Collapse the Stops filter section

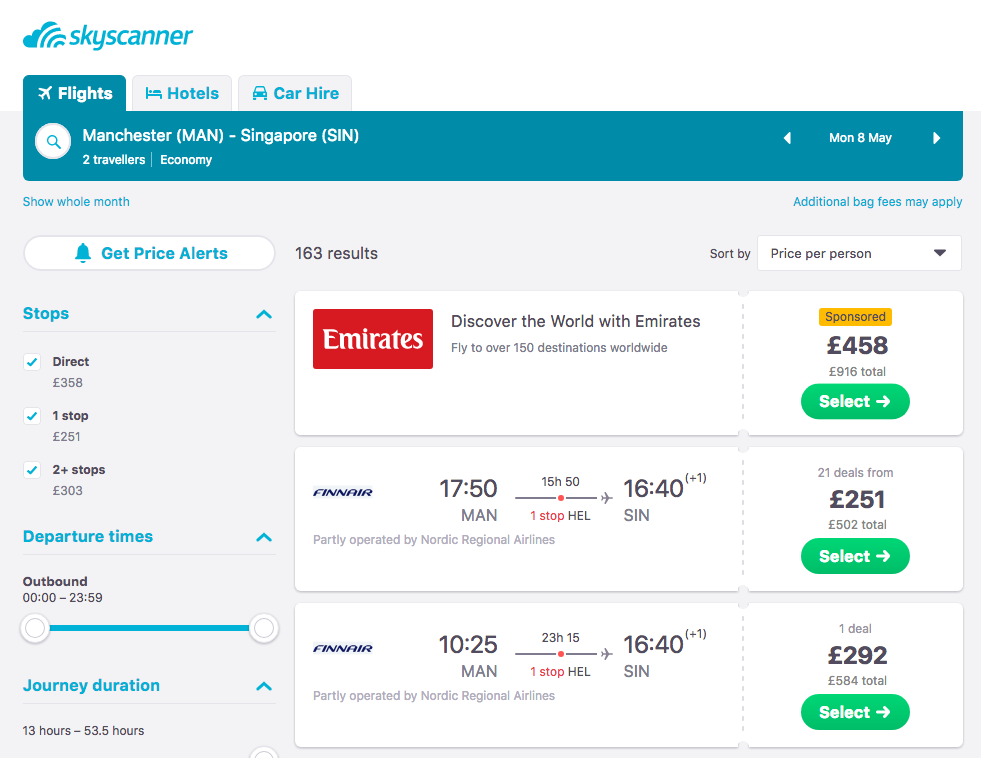click(x=264, y=314)
